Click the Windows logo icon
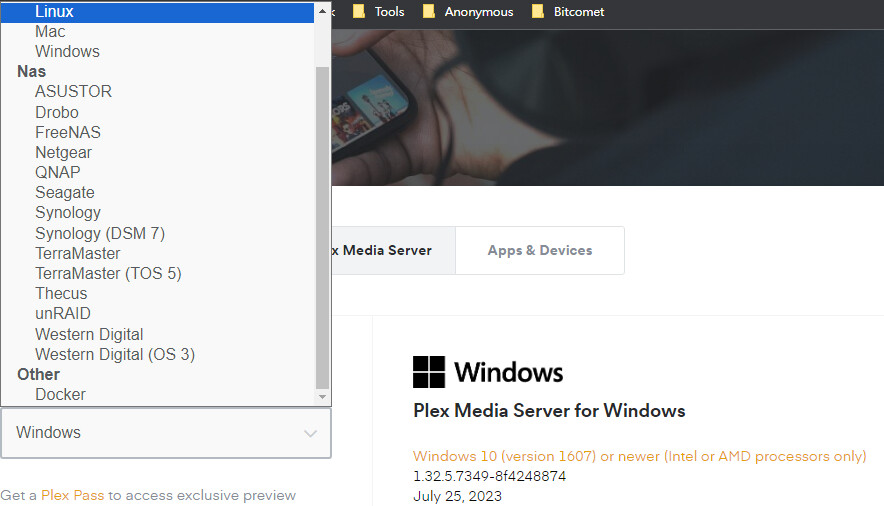 [x=429, y=372]
